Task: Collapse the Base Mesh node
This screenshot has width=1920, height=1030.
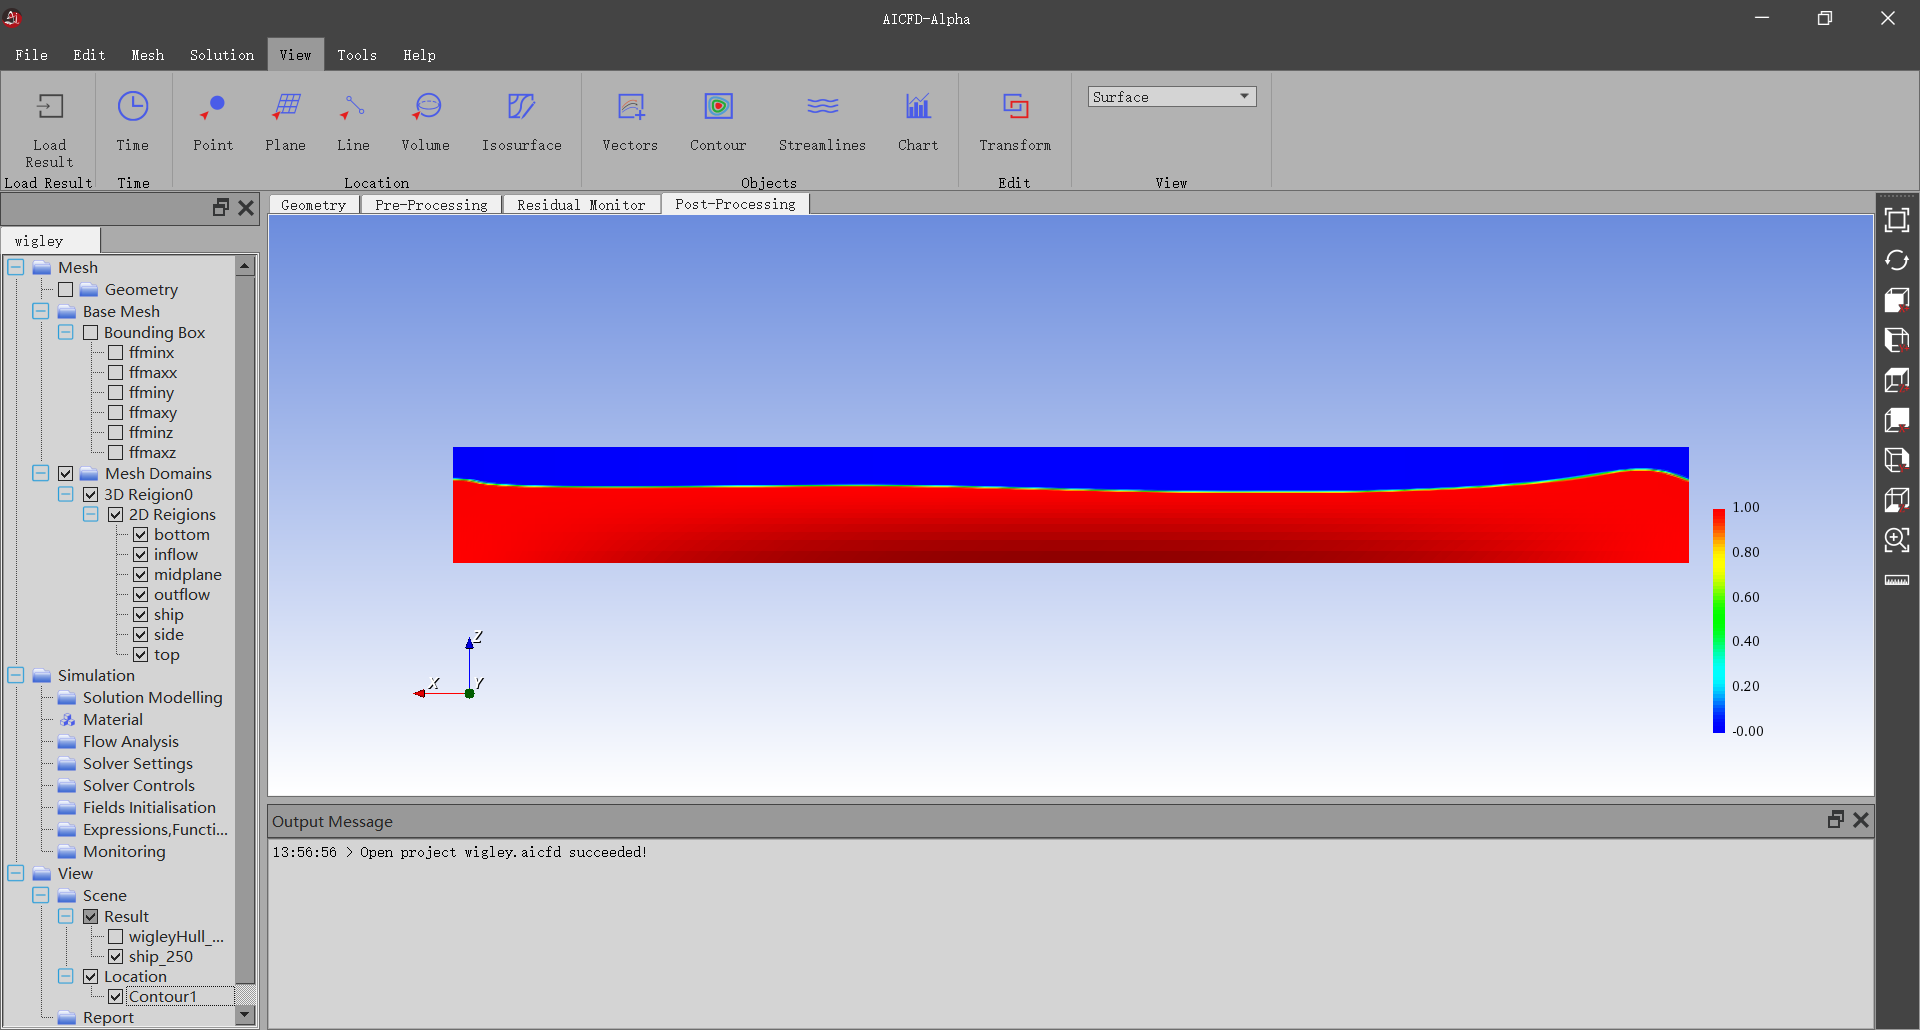Action: point(41,311)
